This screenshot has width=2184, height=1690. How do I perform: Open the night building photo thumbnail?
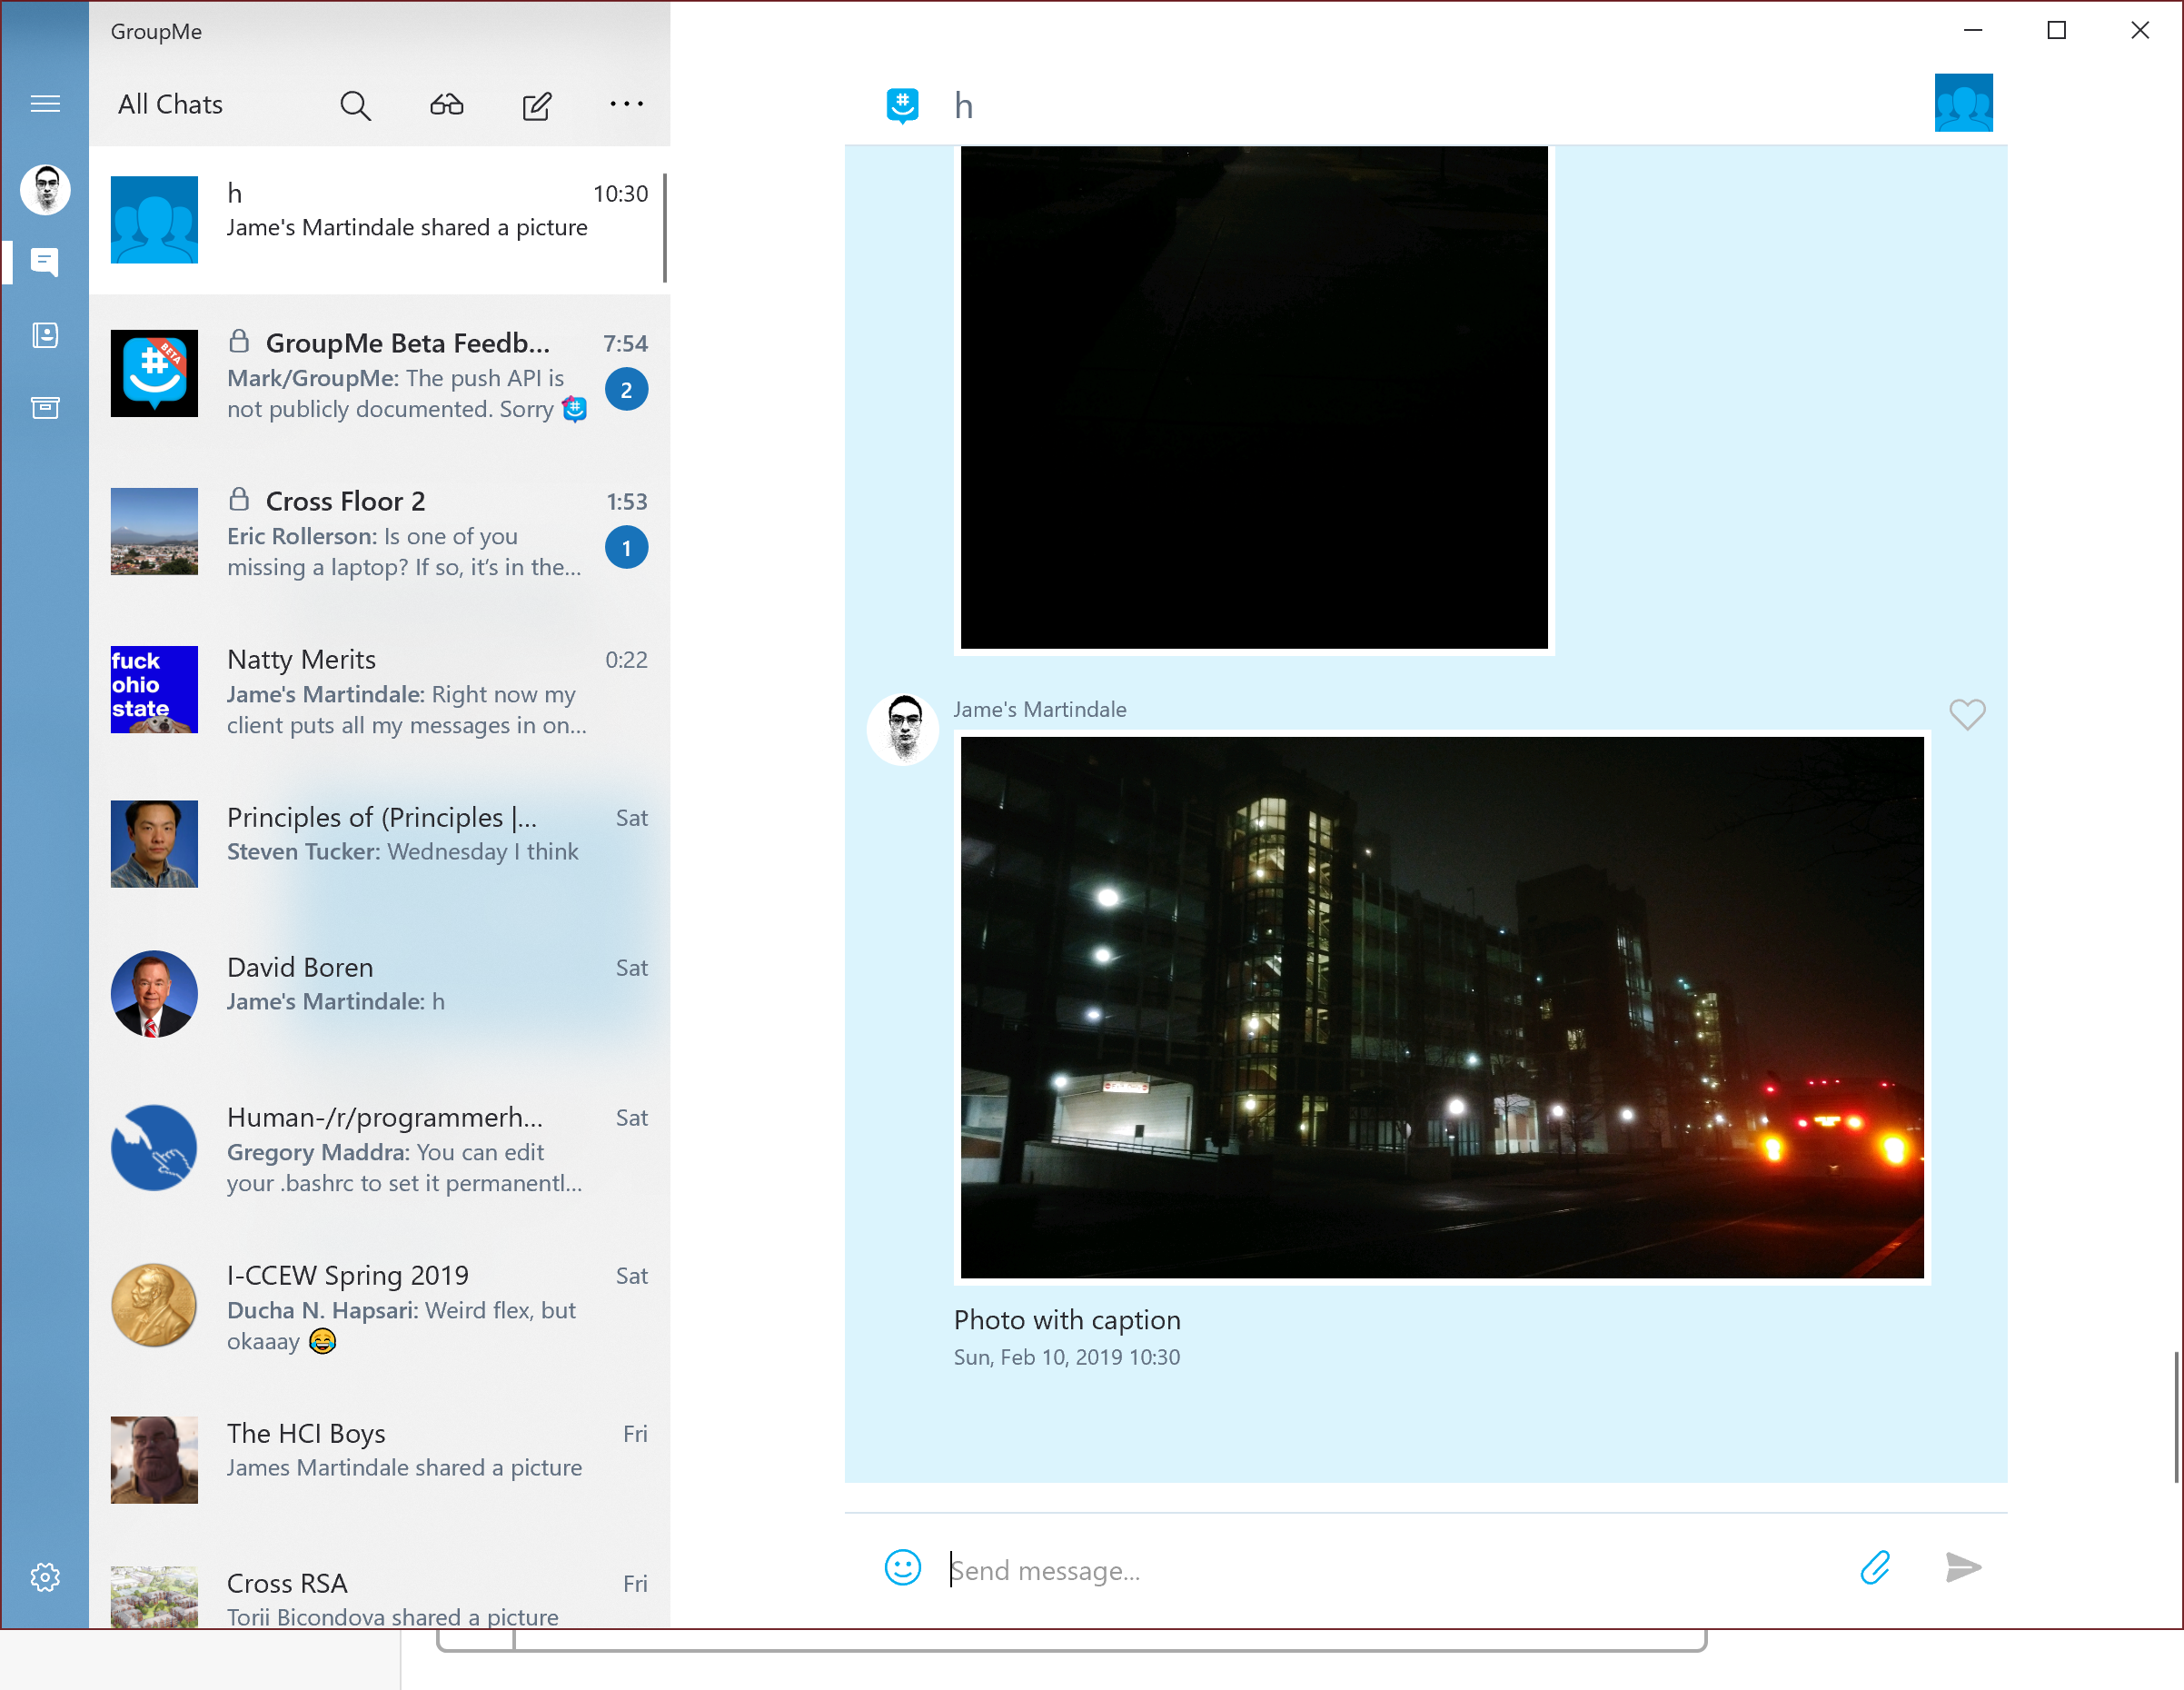point(1441,1007)
